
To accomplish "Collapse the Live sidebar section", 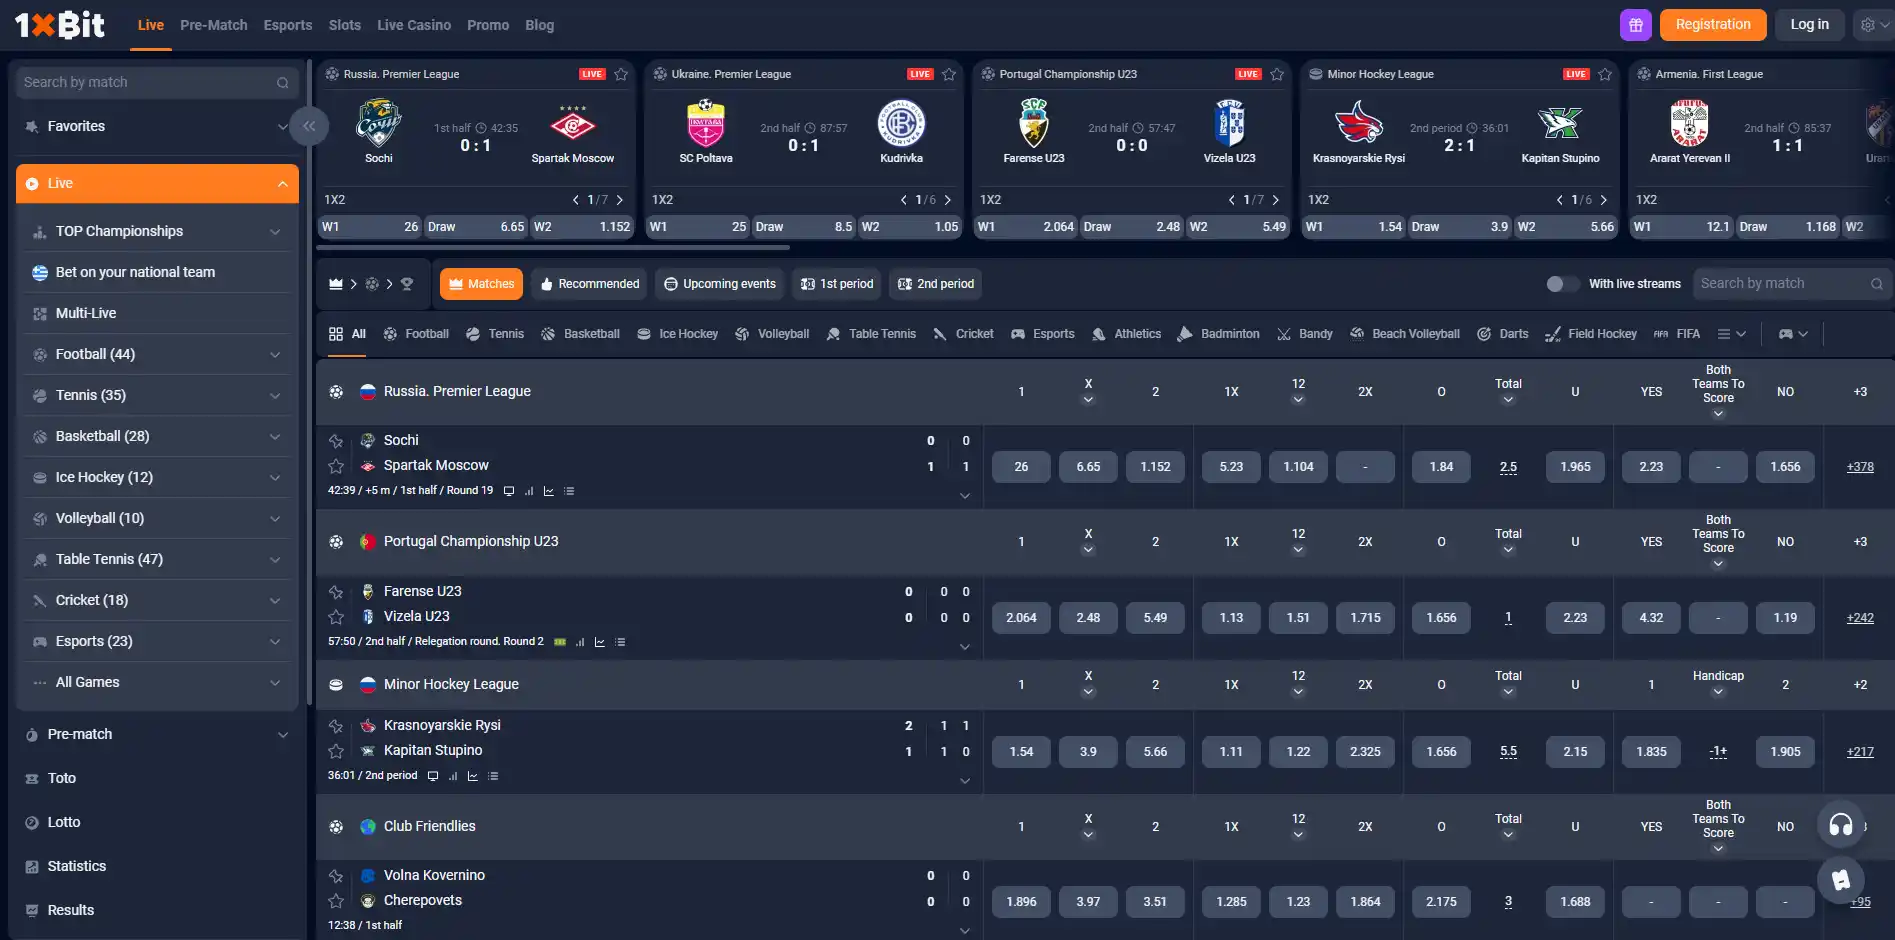I will pos(283,184).
